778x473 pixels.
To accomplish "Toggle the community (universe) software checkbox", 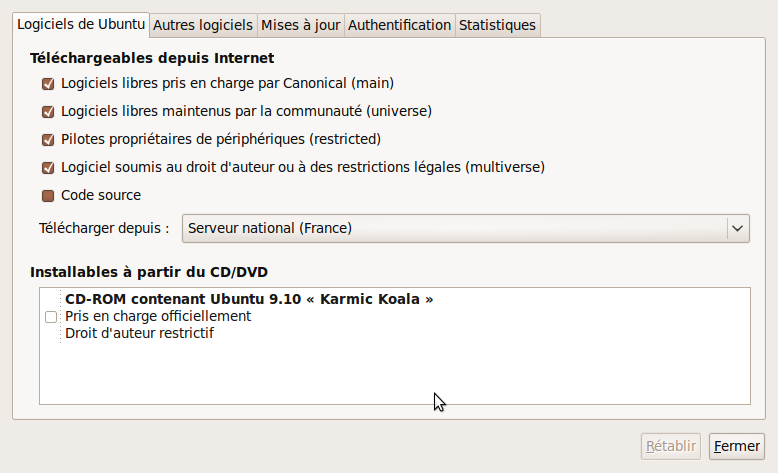I will [48, 112].
